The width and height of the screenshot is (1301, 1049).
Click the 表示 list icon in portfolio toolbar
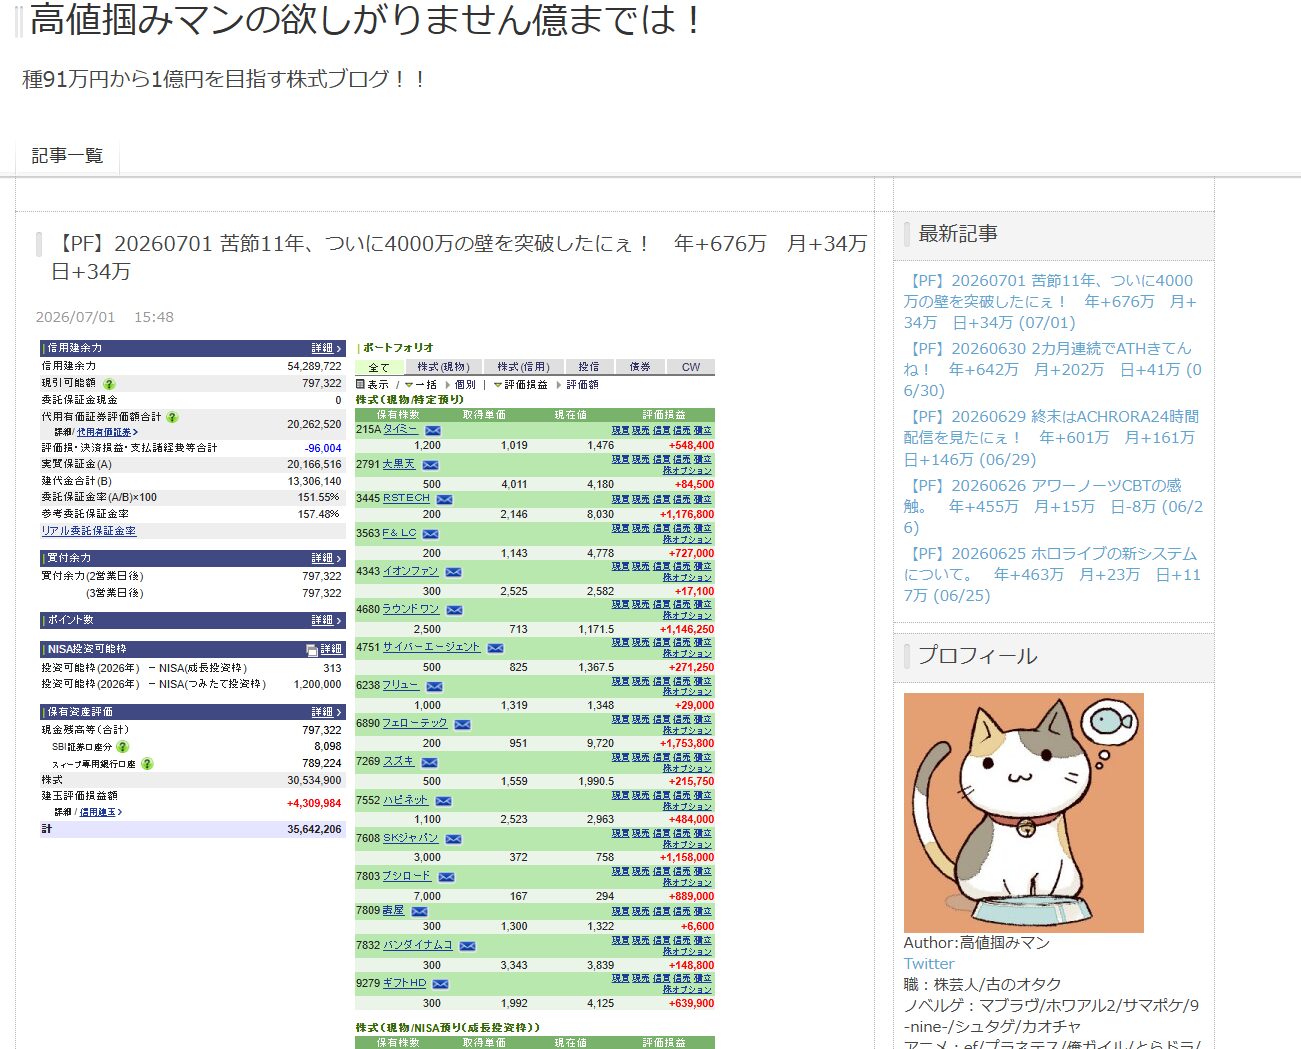(x=360, y=384)
